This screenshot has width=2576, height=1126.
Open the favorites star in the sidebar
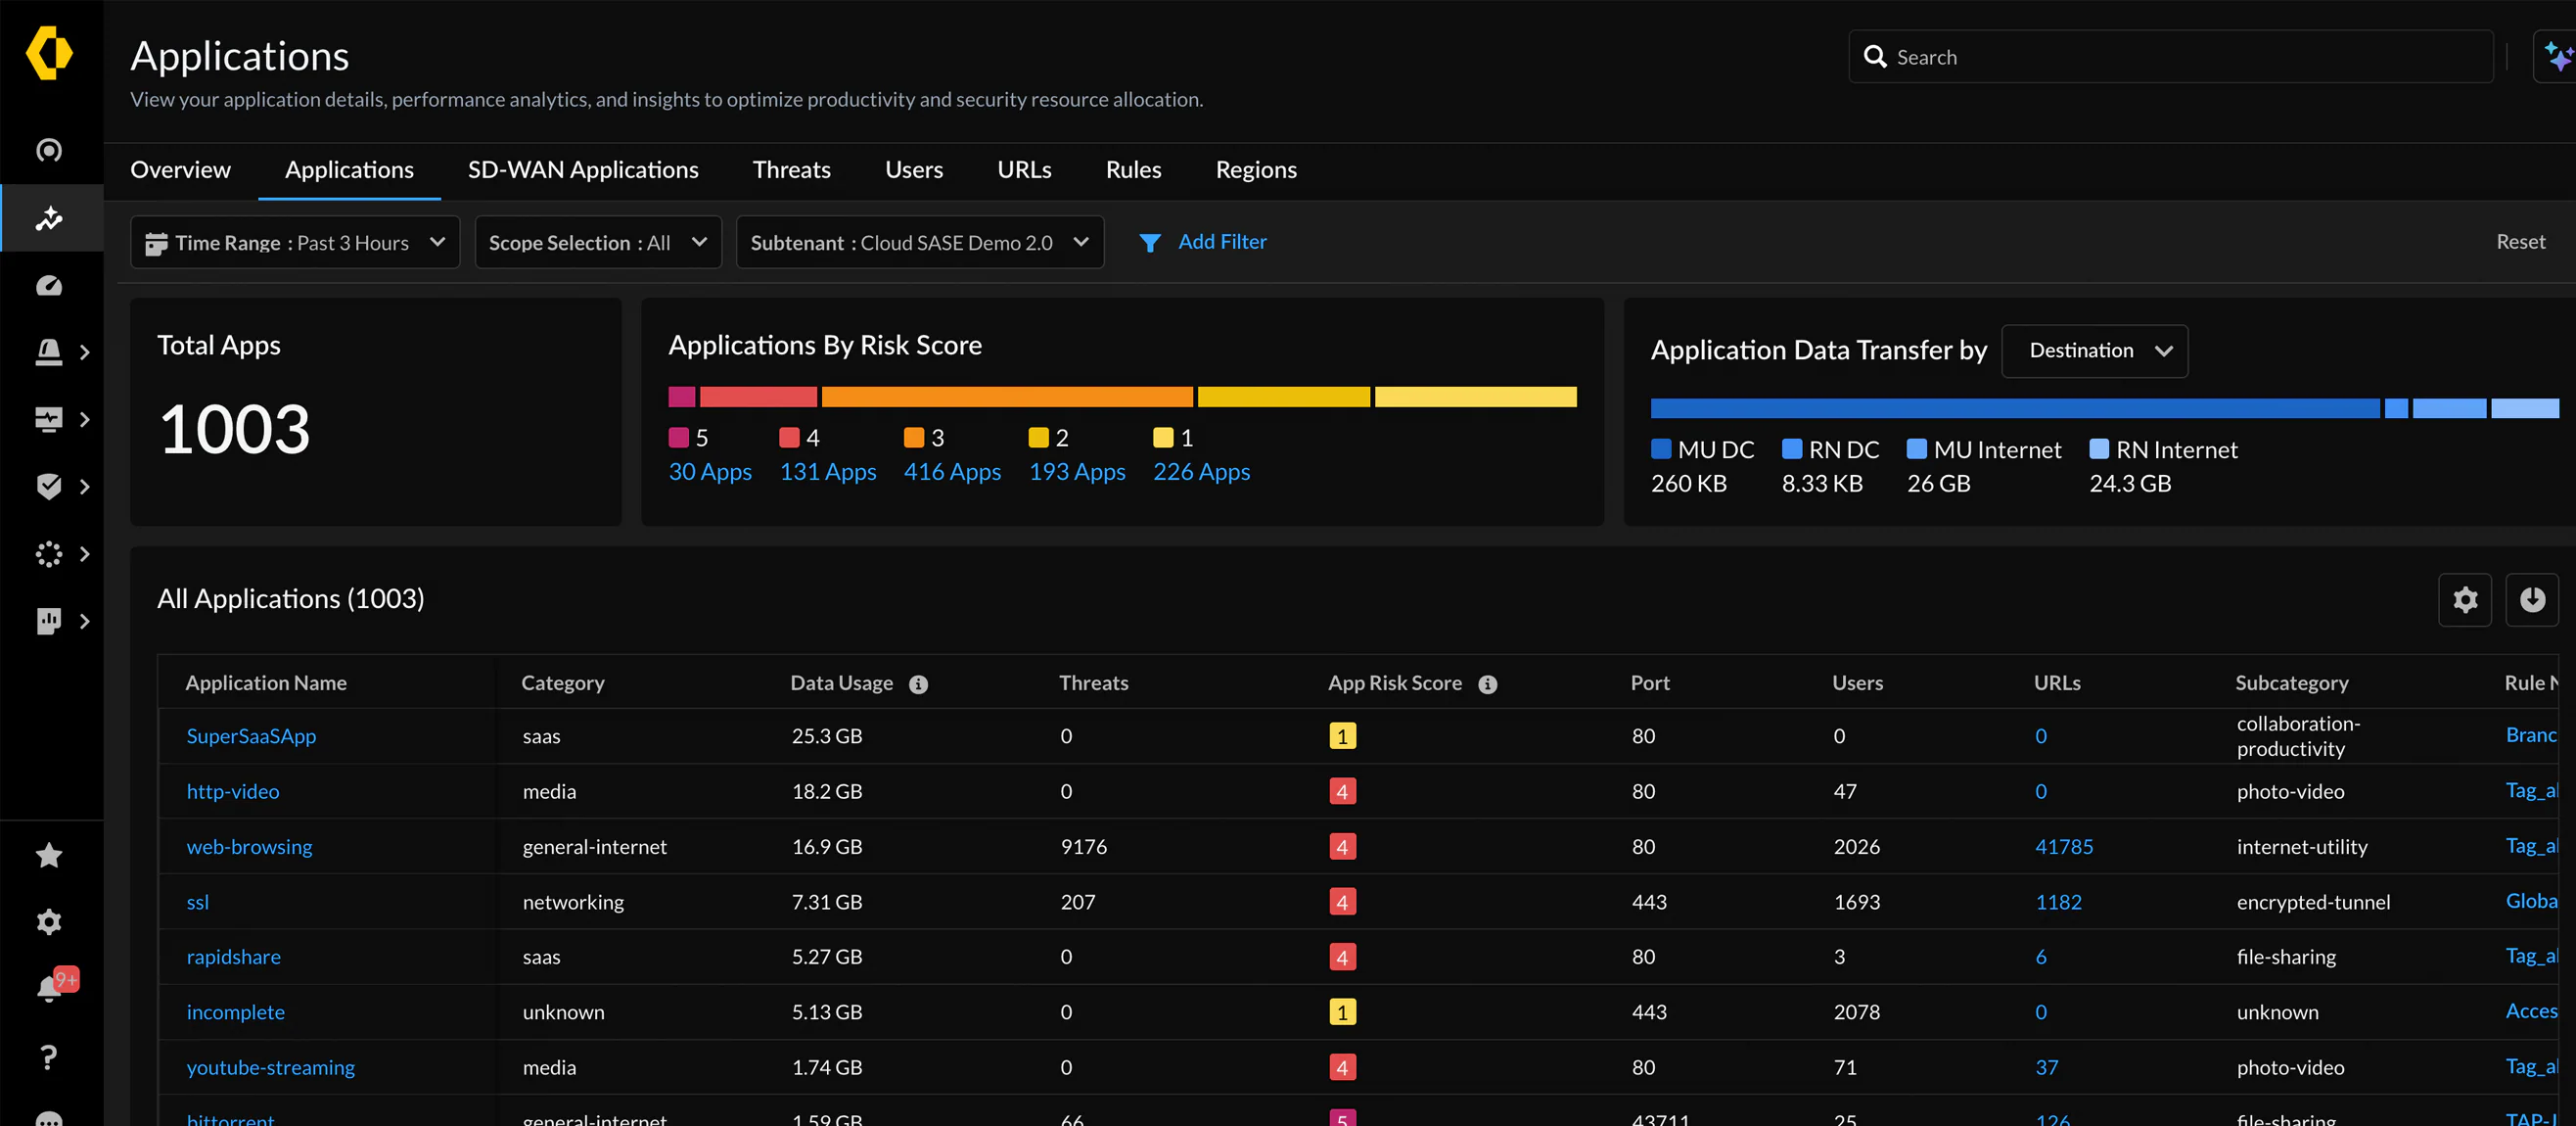[x=48, y=855]
